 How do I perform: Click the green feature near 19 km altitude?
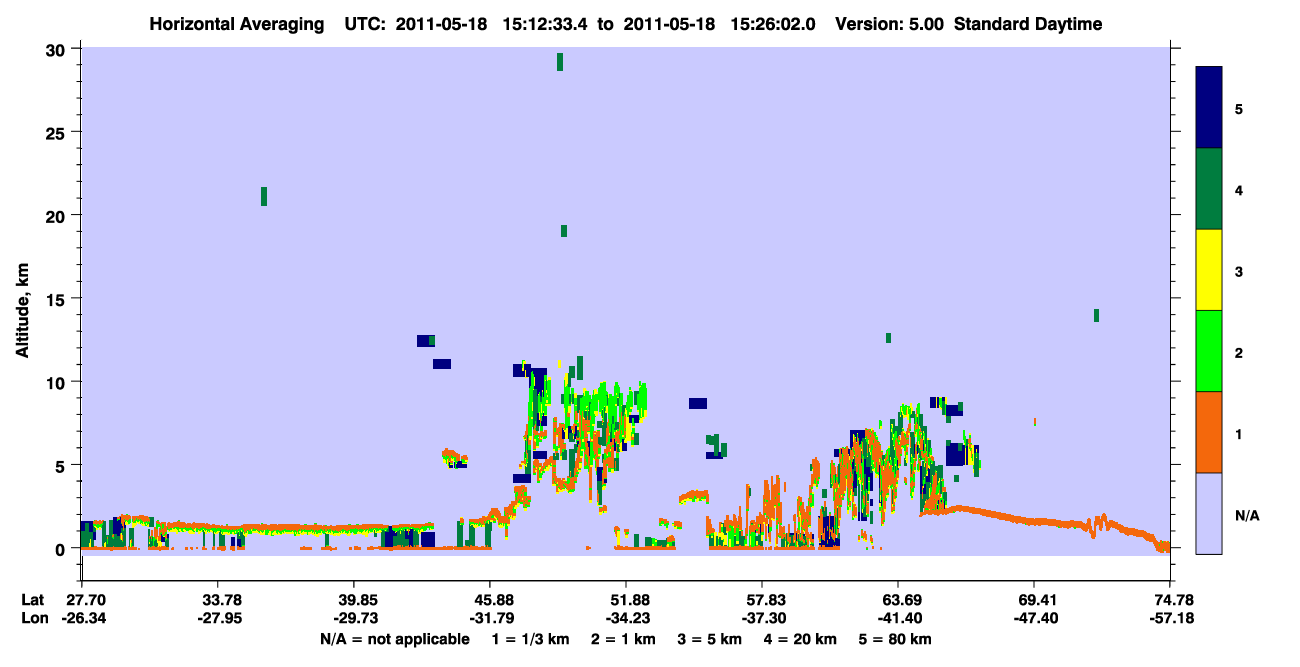pos(564,231)
